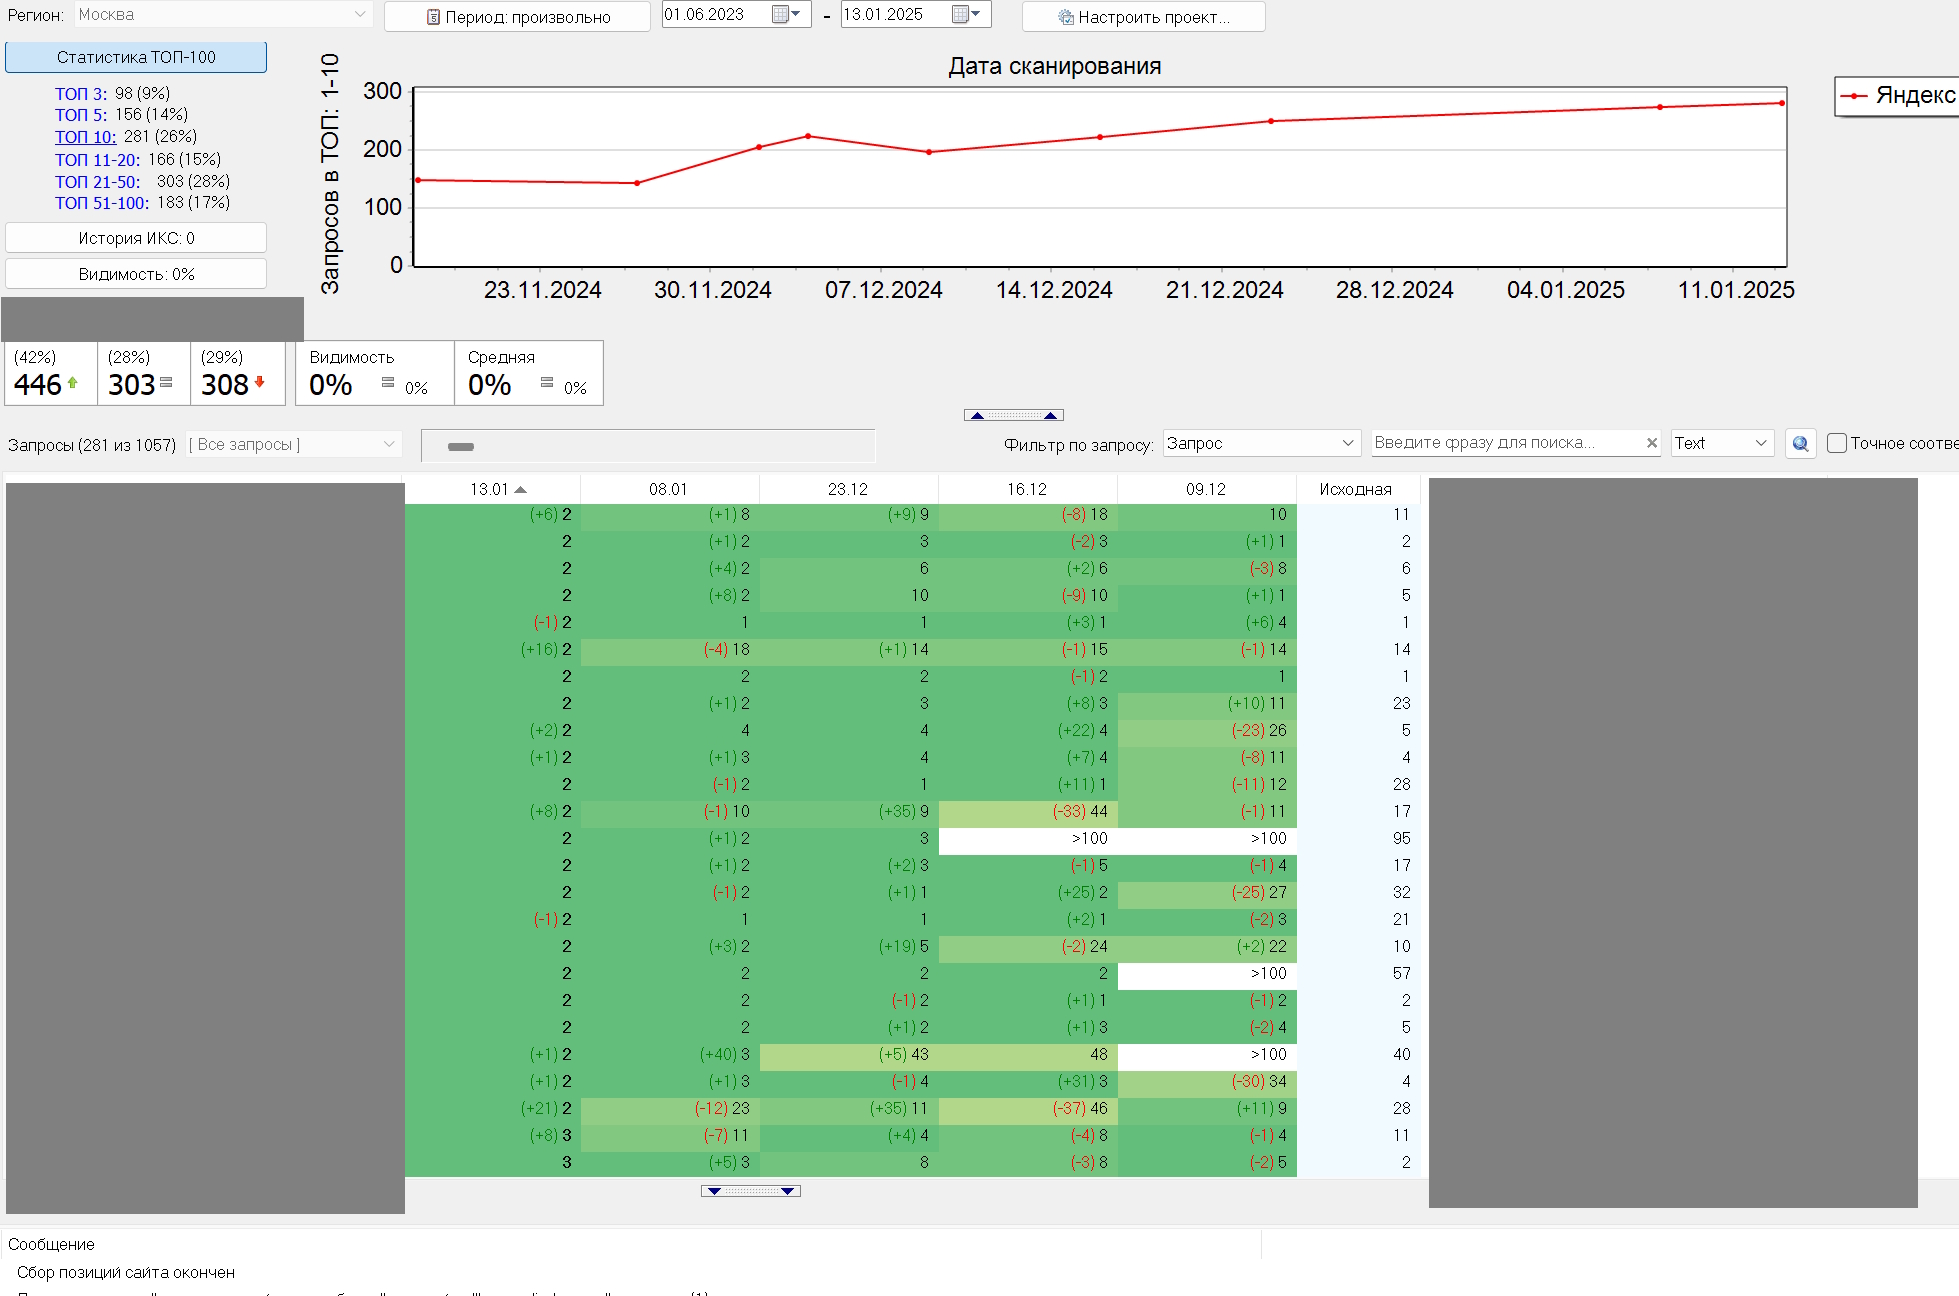
Task: Click the last chart data point near 11.01.2025
Action: click(1781, 103)
